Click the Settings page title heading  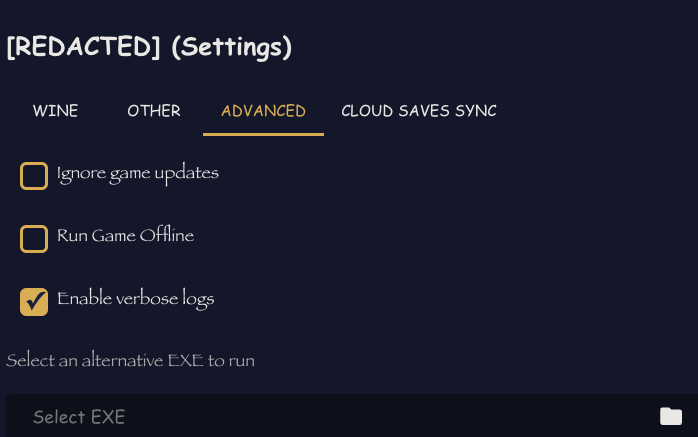click(x=149, y=47)
